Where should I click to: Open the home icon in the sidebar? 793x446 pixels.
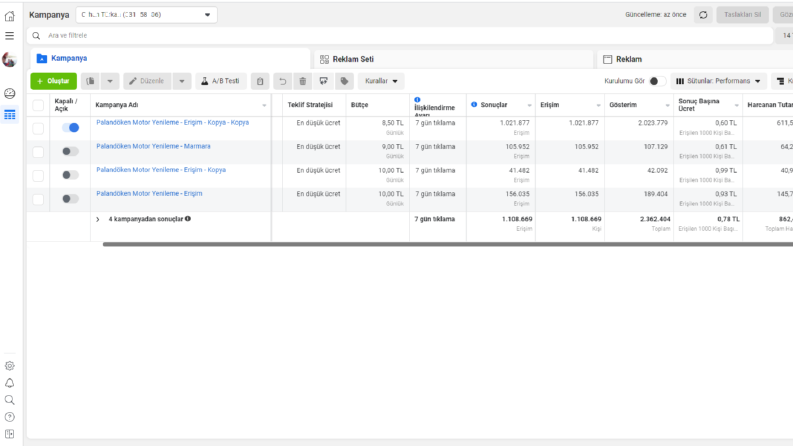coord(10,16)
